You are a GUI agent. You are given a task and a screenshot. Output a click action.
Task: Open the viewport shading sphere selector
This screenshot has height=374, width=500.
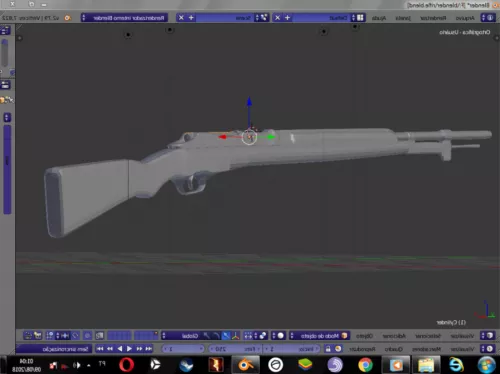278,336
